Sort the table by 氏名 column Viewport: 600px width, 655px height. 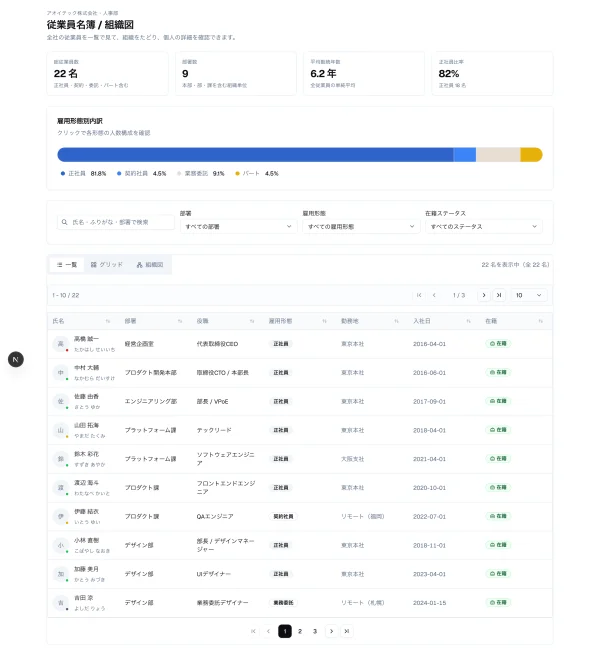click(x=108, y=321)
